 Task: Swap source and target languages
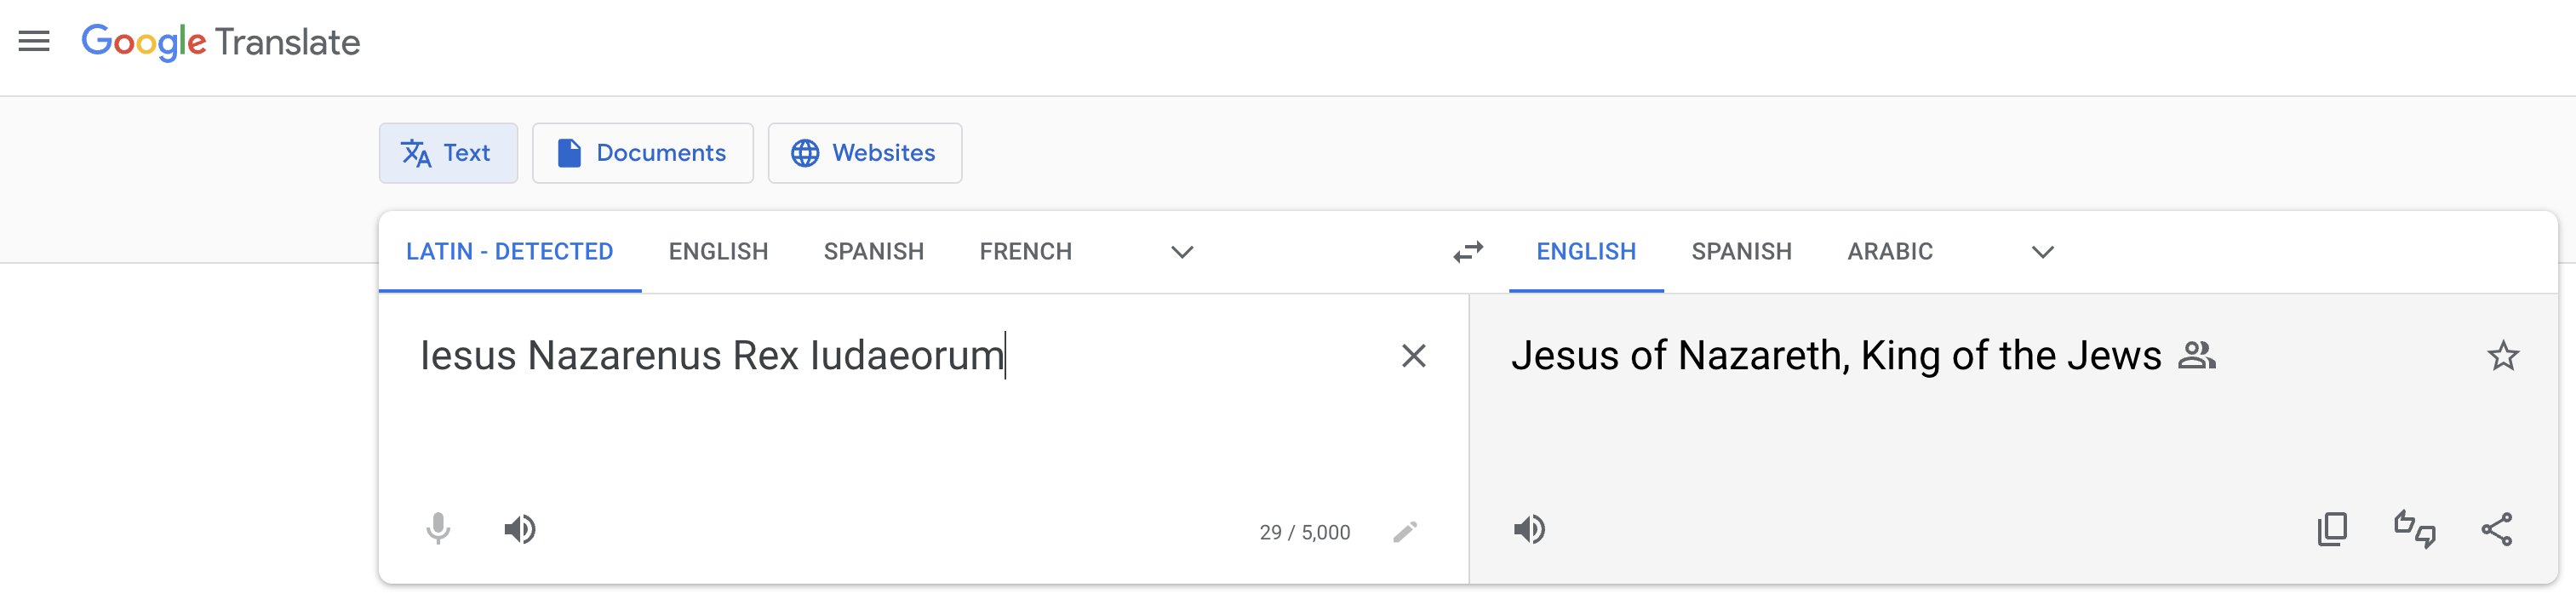(1468, 252)
